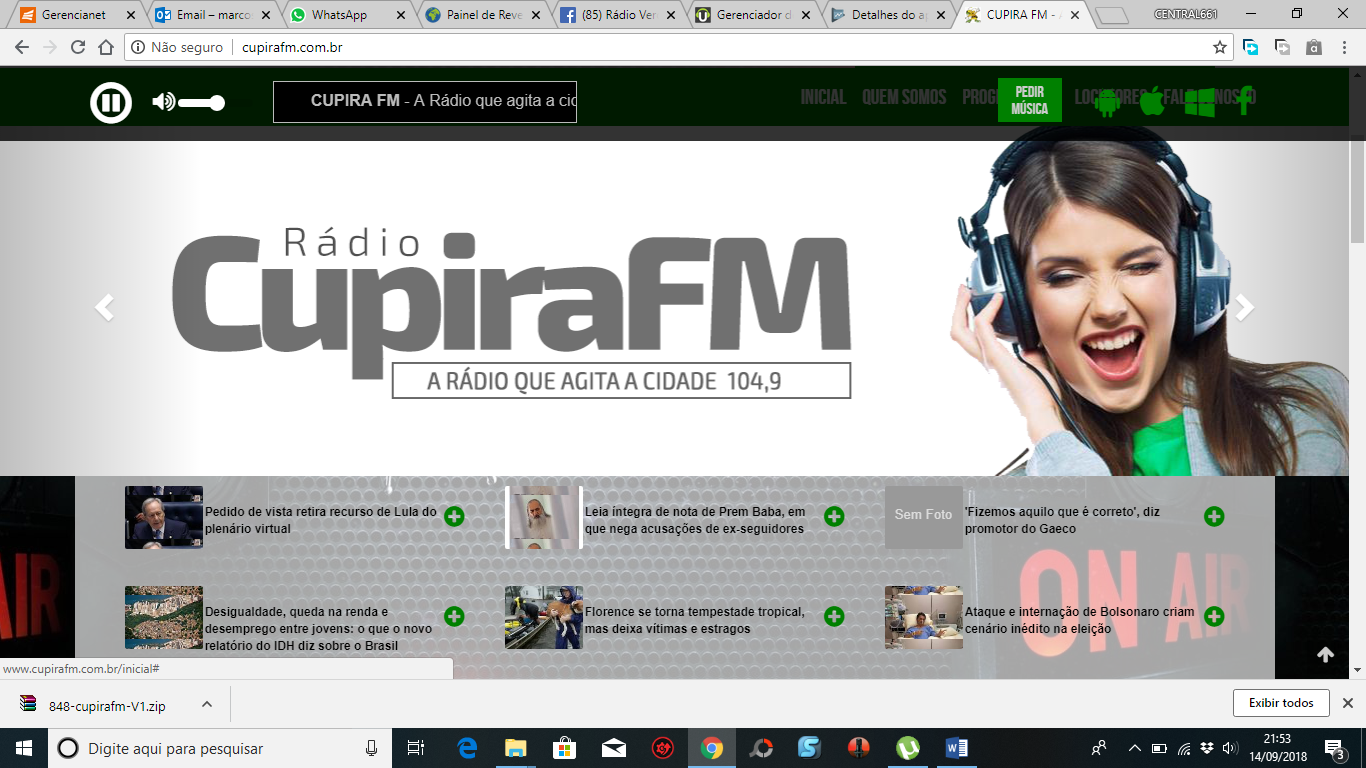1366x768 pixels.
Task: Mute the radio player speaker icon
Action: (x=163, y=102)
